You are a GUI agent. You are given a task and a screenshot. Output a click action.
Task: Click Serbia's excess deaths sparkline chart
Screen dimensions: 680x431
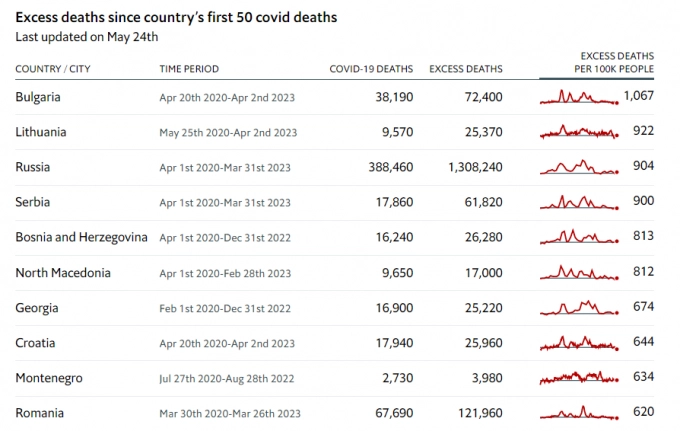[579, 202]
